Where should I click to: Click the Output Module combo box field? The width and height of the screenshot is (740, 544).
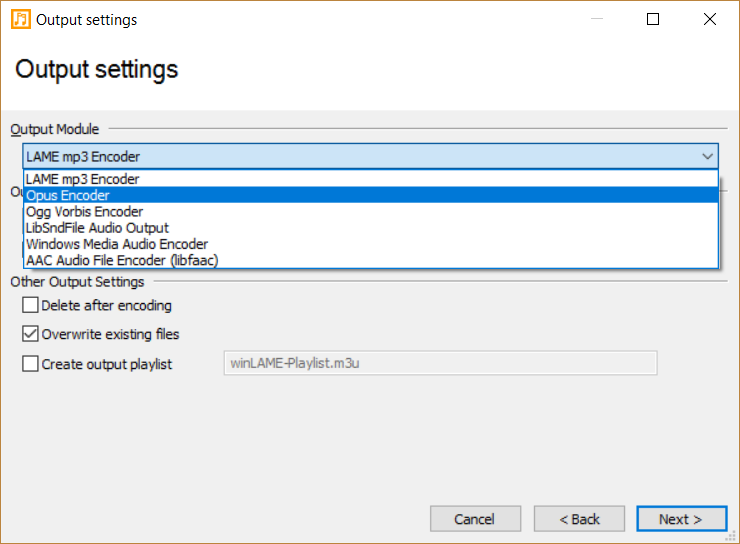(x=370, y=156)
